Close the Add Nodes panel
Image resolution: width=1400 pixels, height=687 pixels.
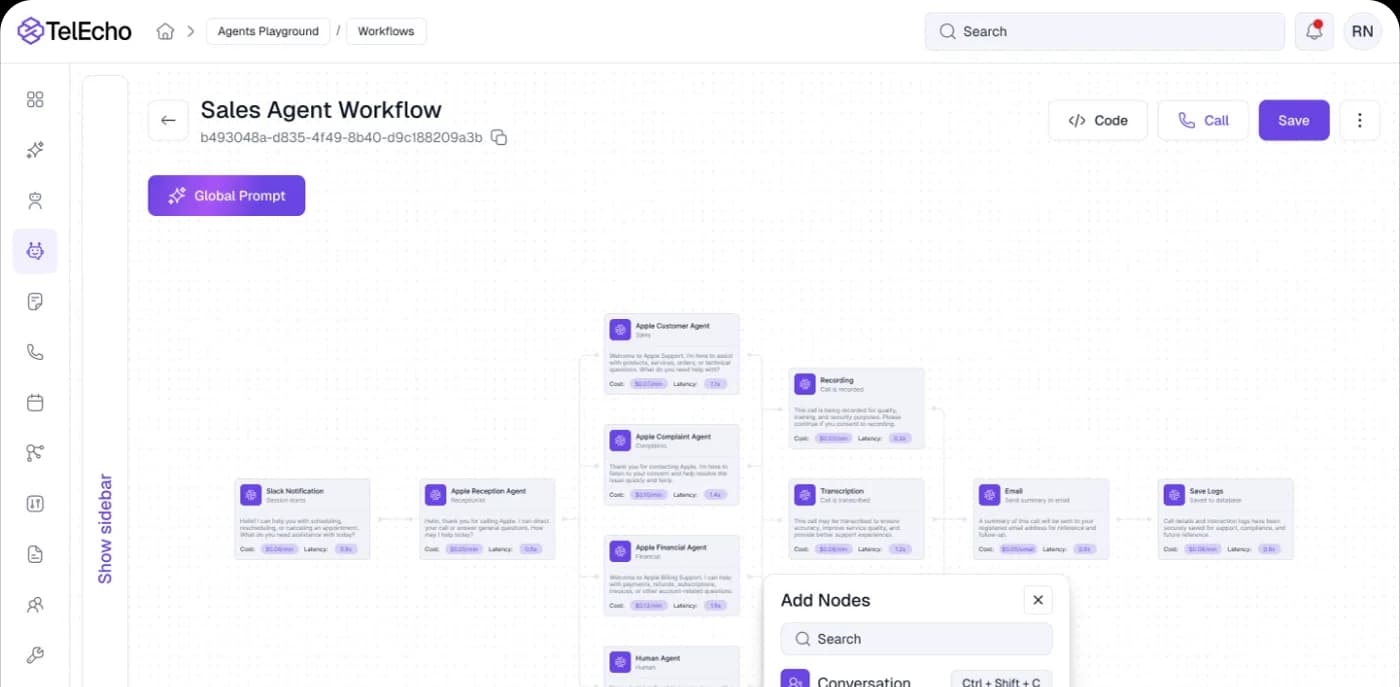pyautogui.click(x=1038, y=600)
